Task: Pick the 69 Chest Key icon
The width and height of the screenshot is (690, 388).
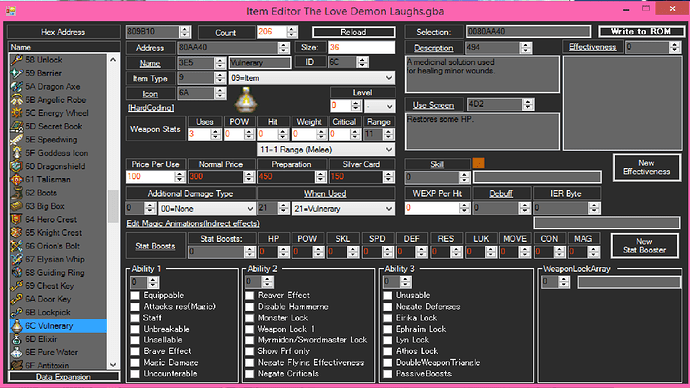Action: point(17,286)
